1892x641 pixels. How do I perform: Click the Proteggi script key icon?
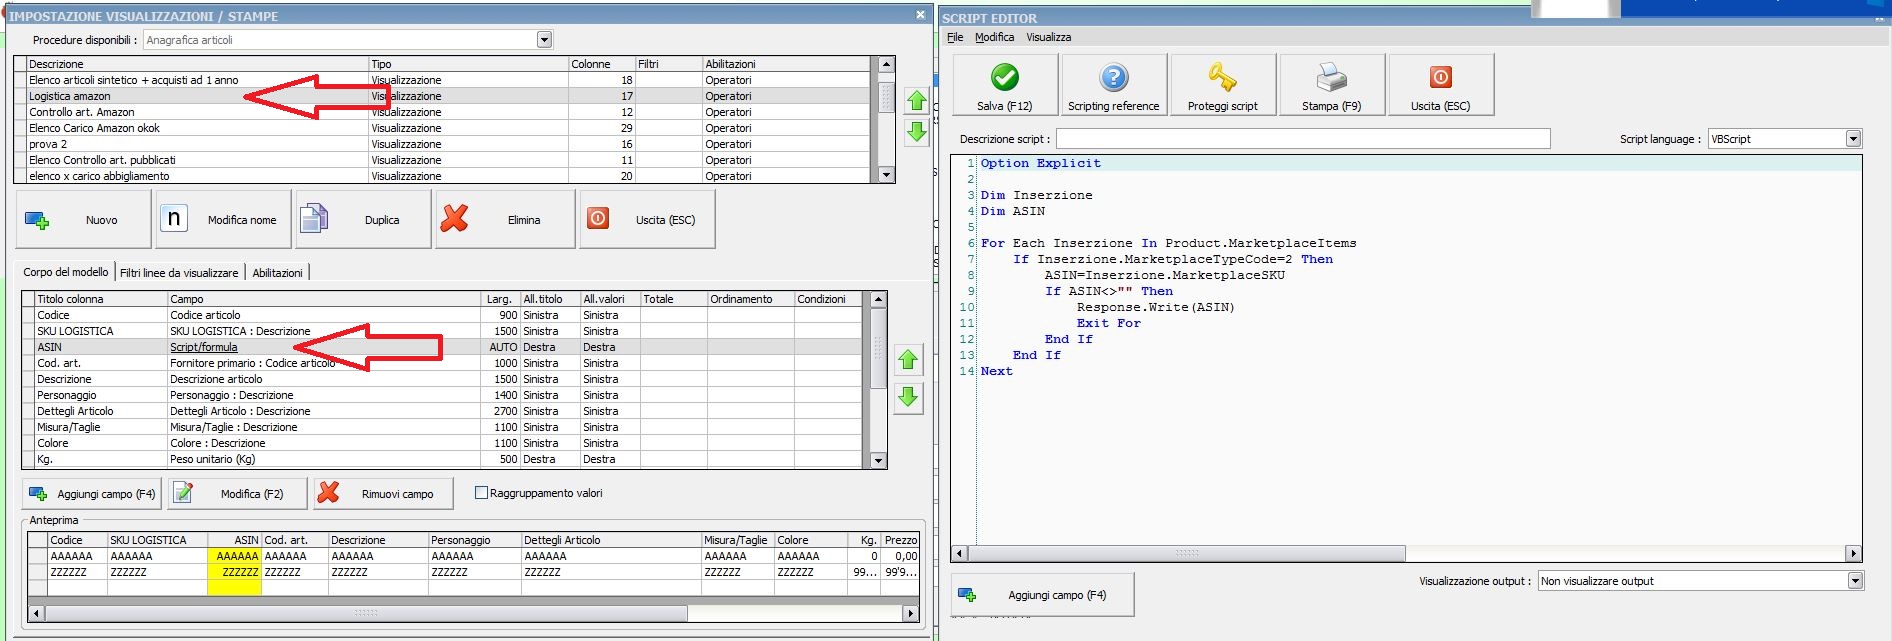tap(1222, 78)
